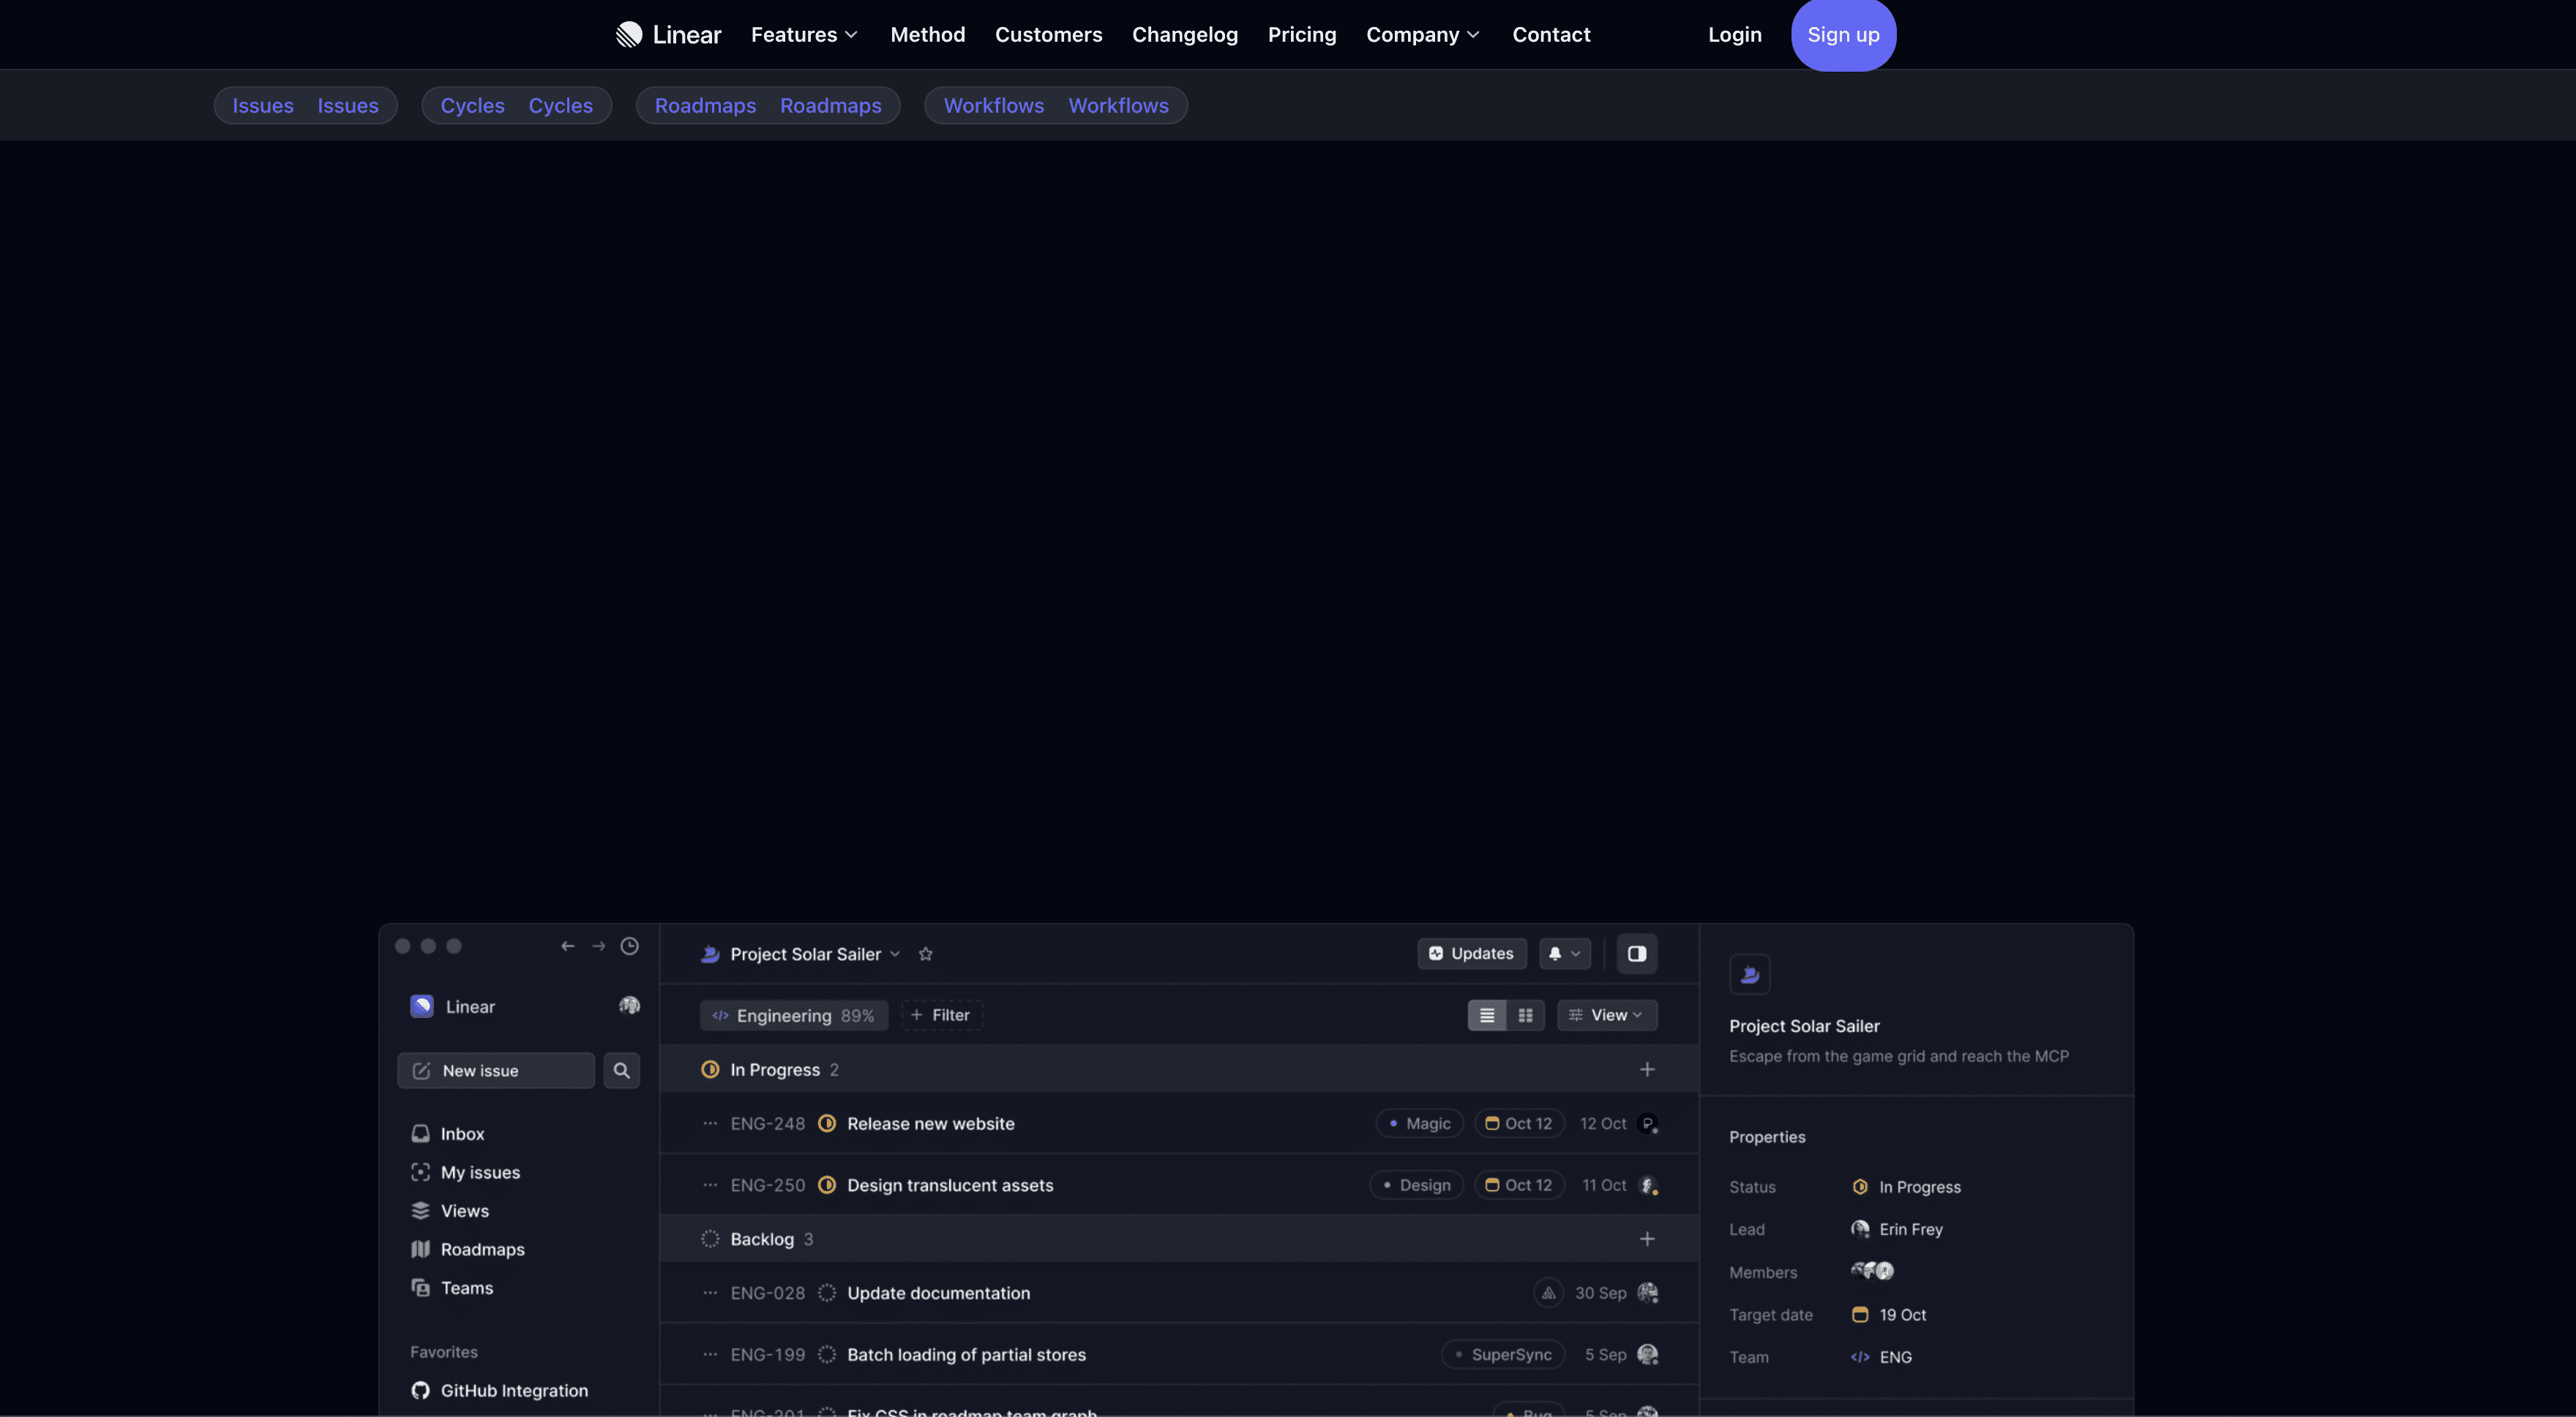Open Views in the sidebar
The width and height of the screenshot is (2576, 1417).
(450, 1211)
